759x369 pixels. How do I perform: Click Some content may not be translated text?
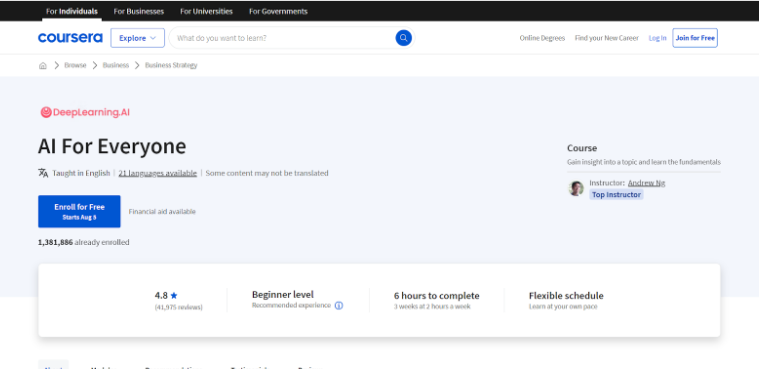[x=267, y=173]
